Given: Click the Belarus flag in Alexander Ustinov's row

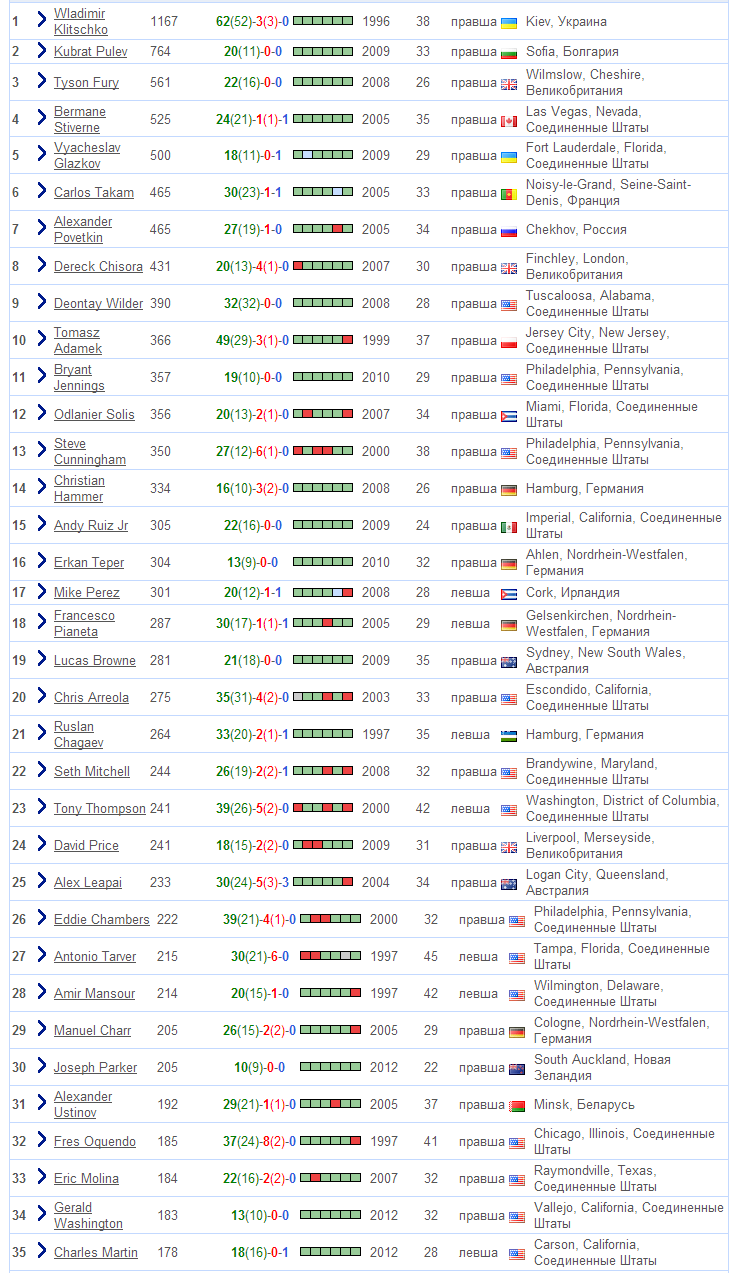Looking at the screenshot, I should 516,1106.
